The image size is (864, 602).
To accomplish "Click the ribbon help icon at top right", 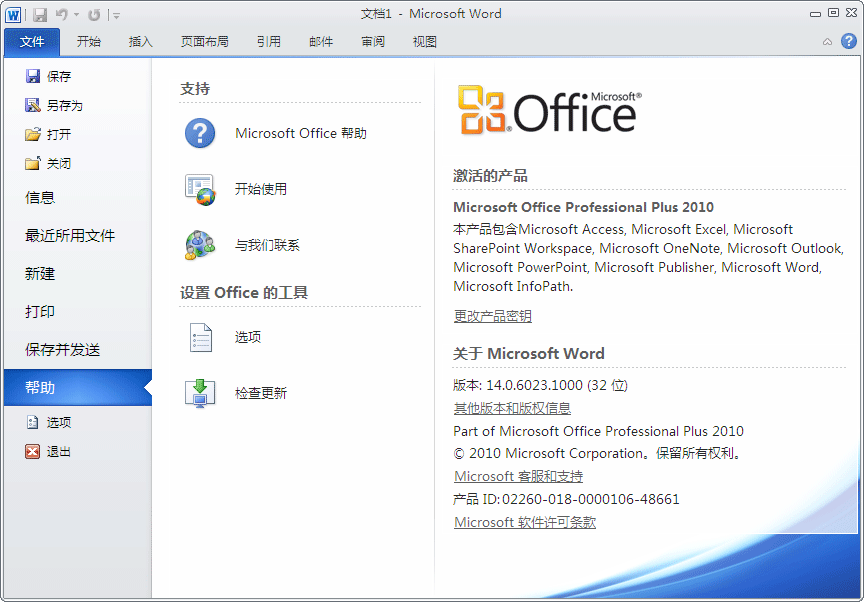I will click(848, 41).
